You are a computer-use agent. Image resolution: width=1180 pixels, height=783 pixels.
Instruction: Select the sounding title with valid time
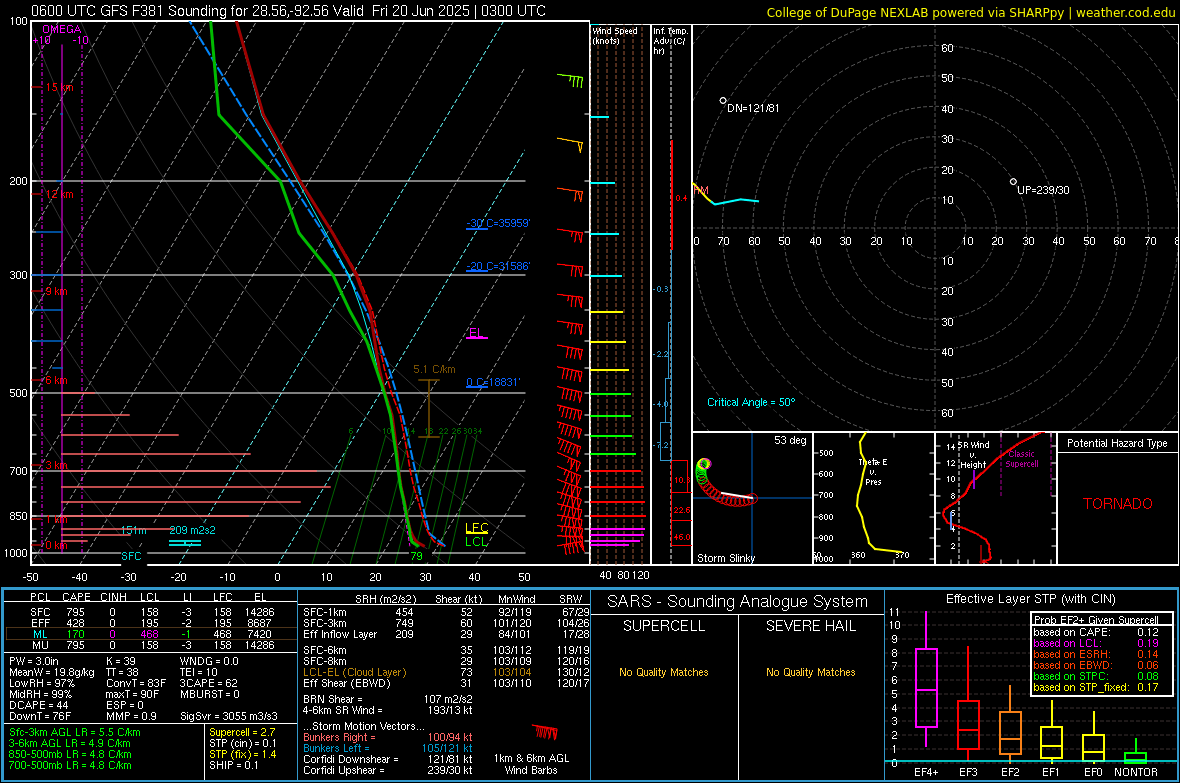(x=288, y=11)
